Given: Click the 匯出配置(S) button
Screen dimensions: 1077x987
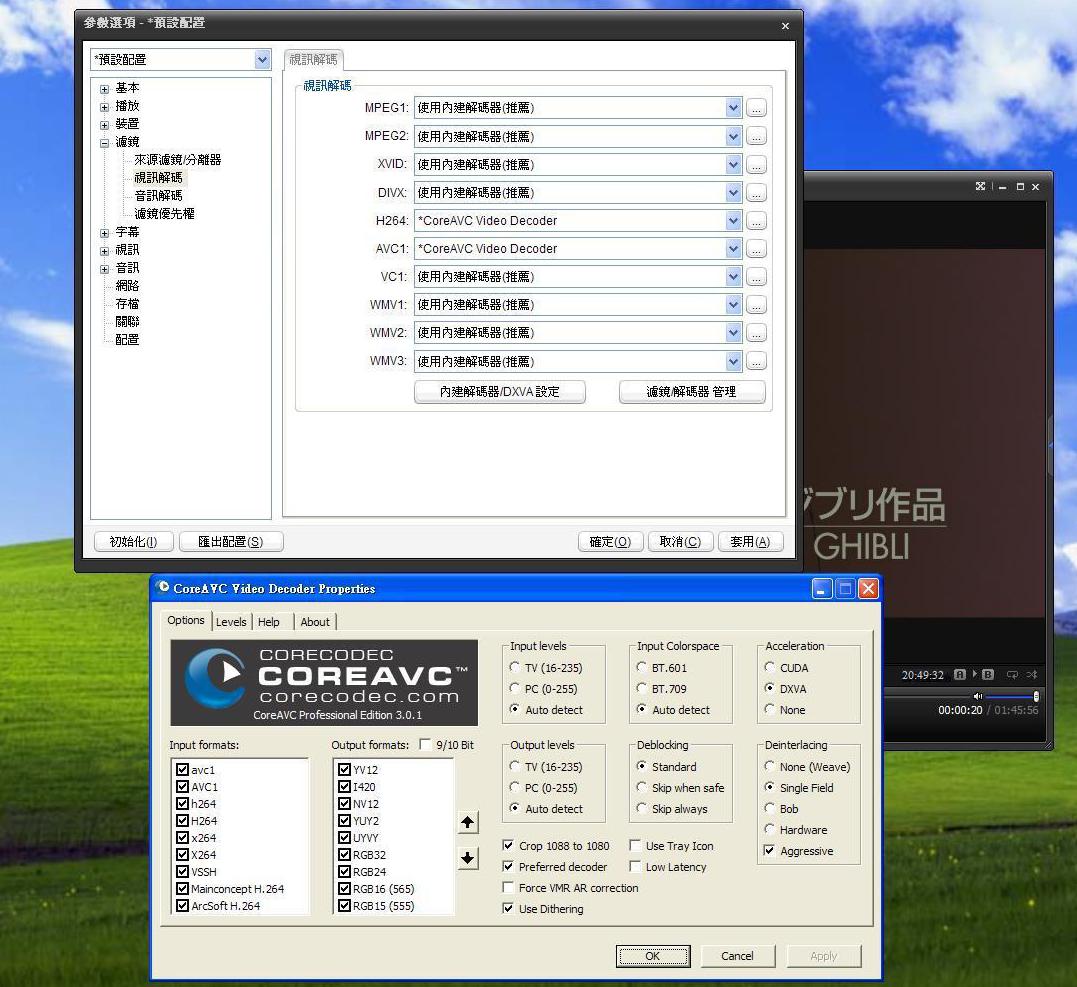Looking at the screenshot, I should 231,542.
